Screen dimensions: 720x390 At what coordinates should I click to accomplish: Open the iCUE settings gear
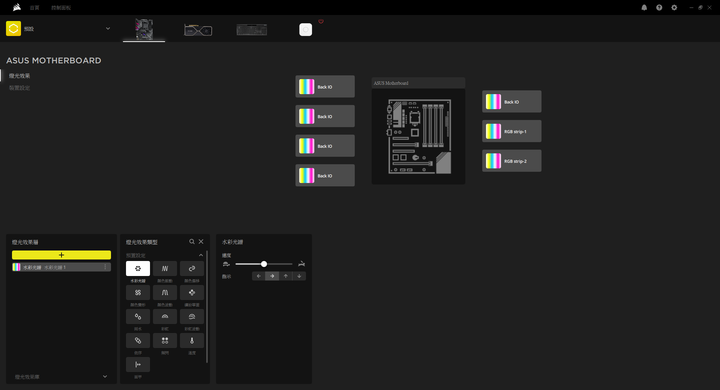[674, 7]
